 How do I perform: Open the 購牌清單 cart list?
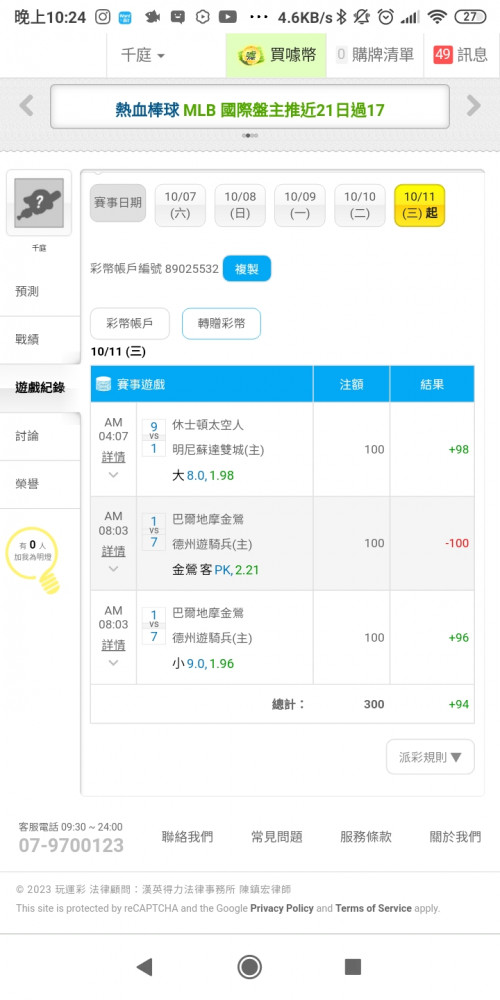click(375, 55)
